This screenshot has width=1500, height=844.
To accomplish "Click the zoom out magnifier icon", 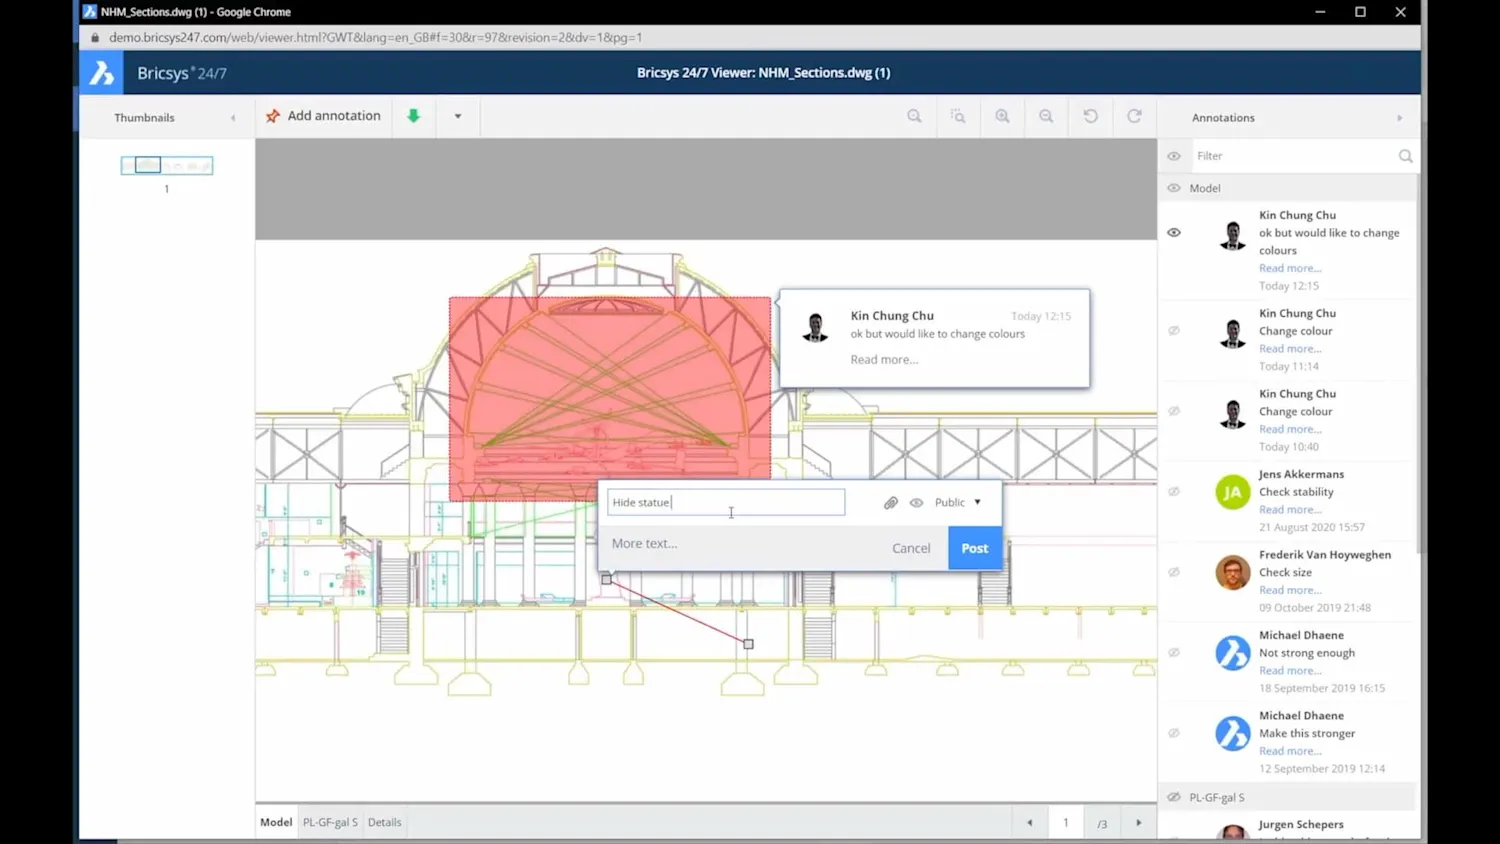I will [1046, 116].
